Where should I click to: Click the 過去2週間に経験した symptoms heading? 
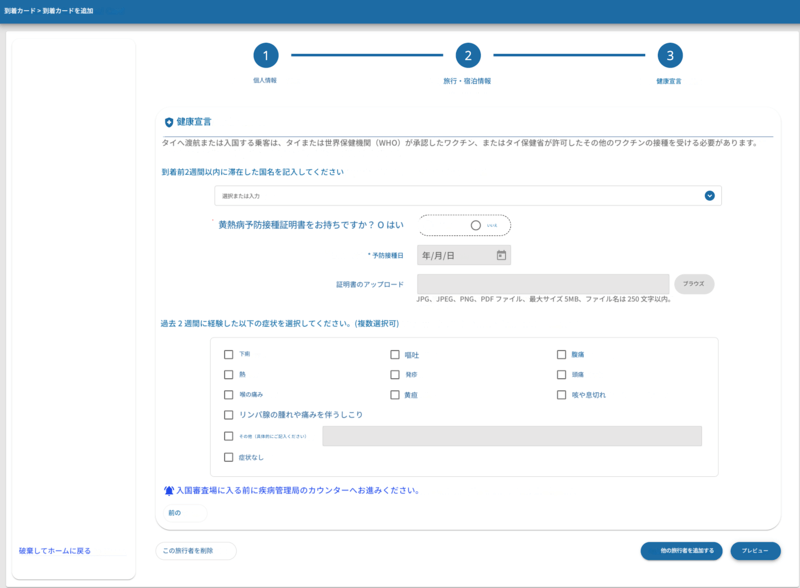280,324
